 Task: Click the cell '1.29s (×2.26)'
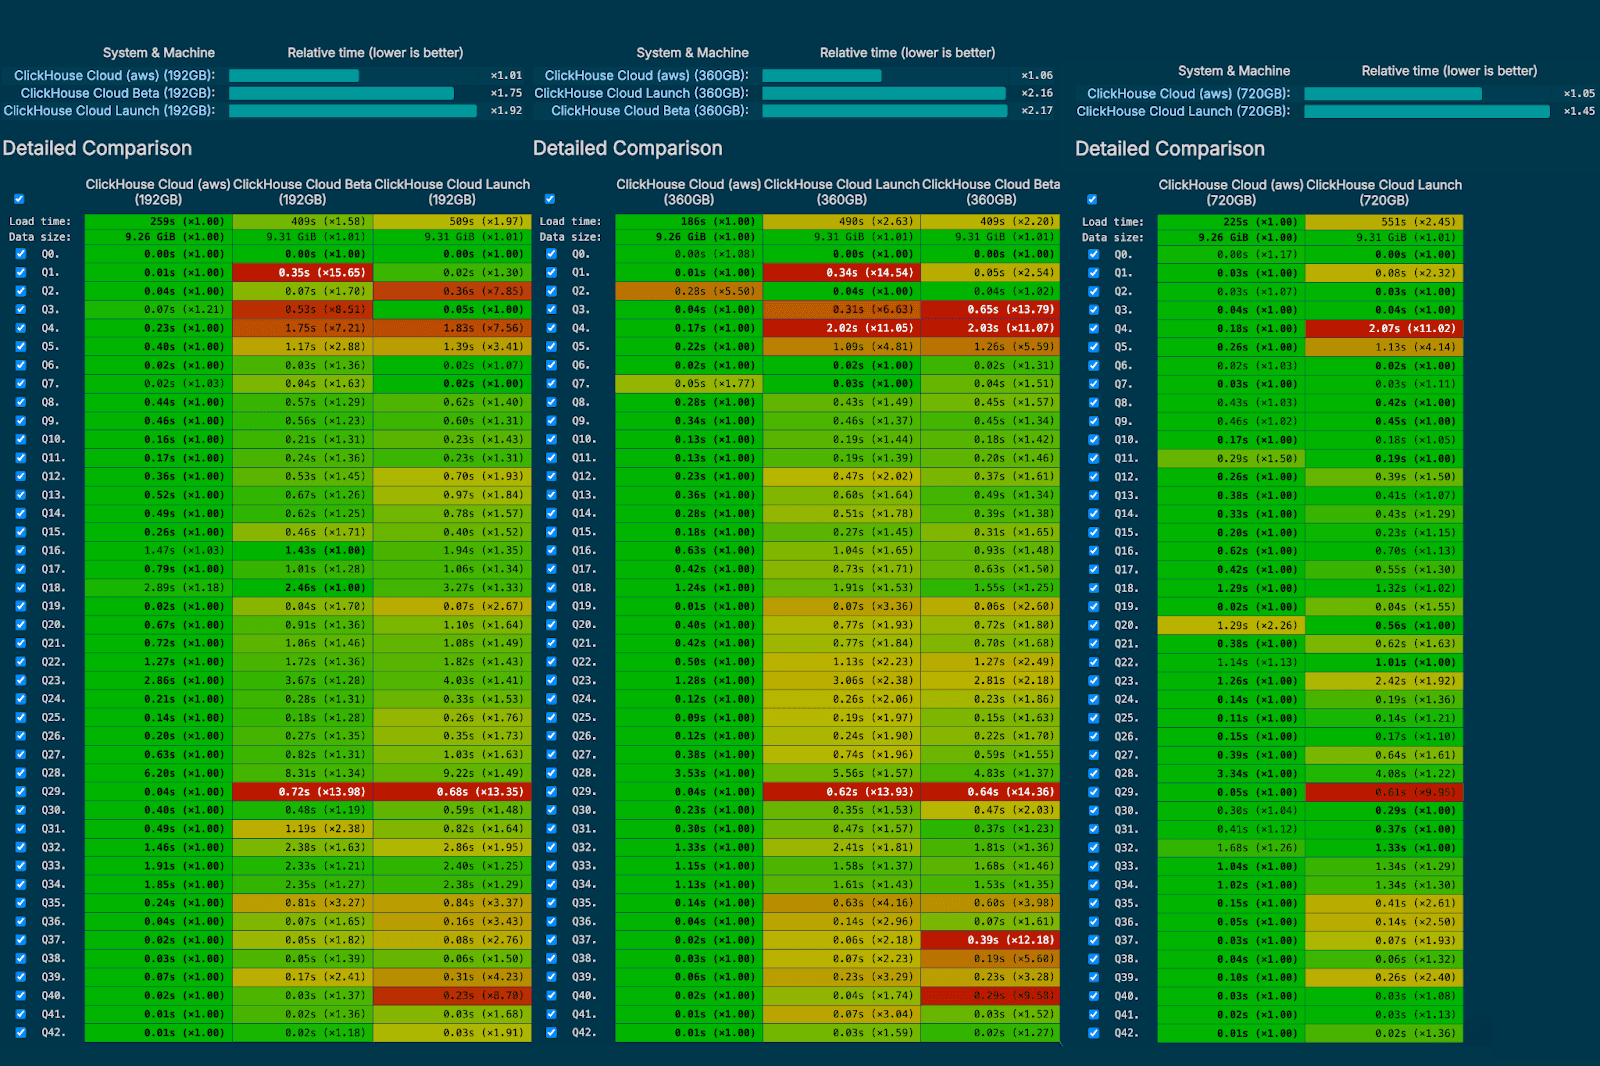[x=1231, y=625]
